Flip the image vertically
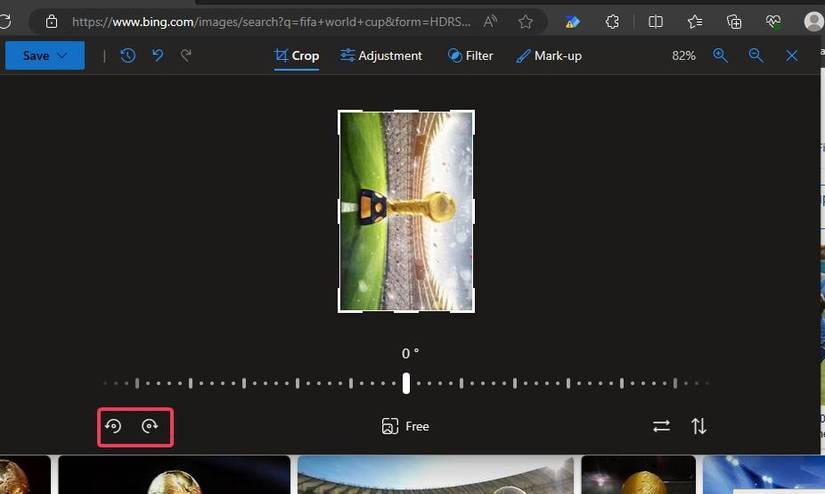825x494 pixels. coord(699,426)
